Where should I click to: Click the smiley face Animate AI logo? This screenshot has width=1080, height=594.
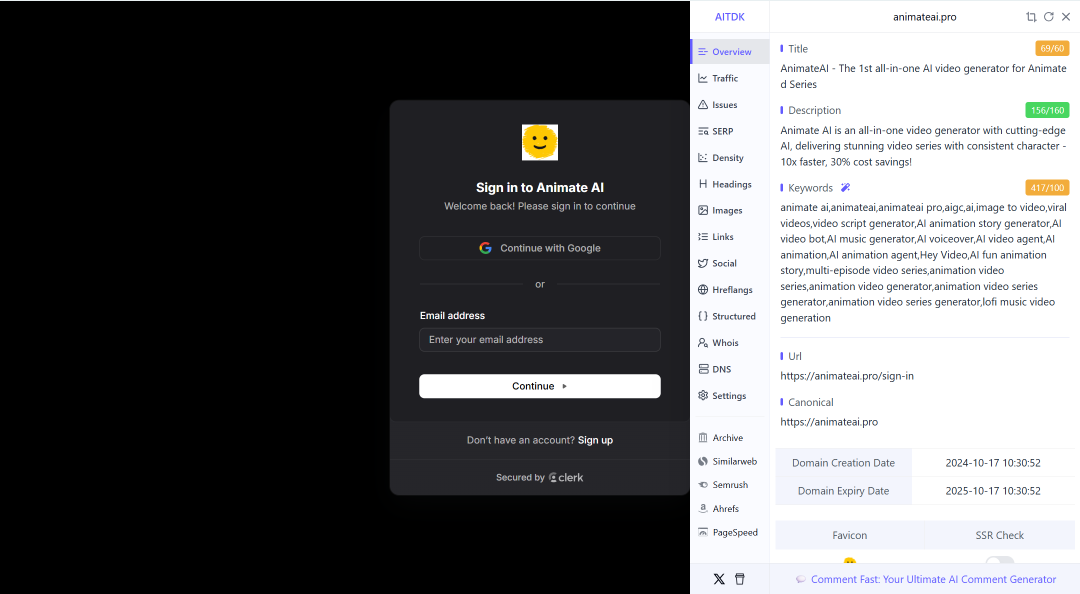(x=540, y=142)
